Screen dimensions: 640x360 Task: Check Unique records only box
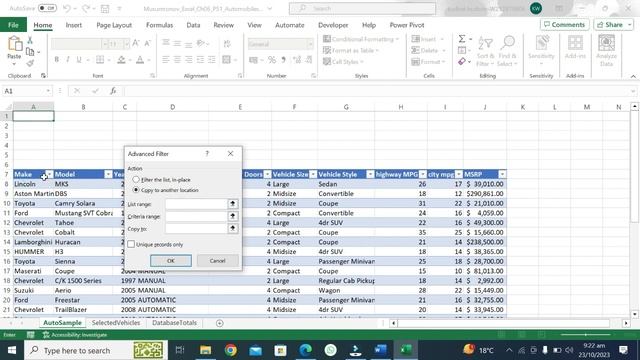(131, 244)
